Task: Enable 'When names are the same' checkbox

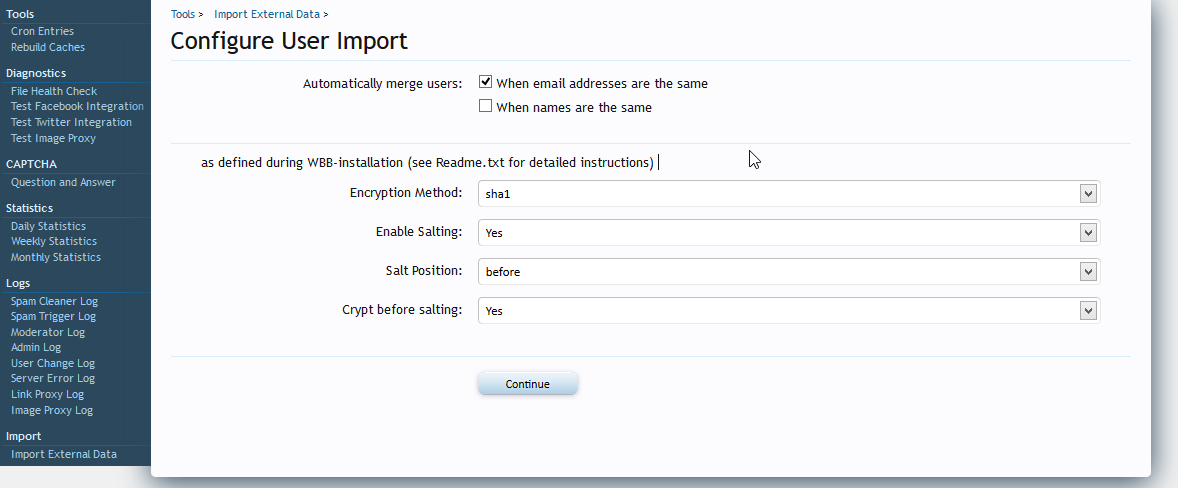Action: (485, 106)
